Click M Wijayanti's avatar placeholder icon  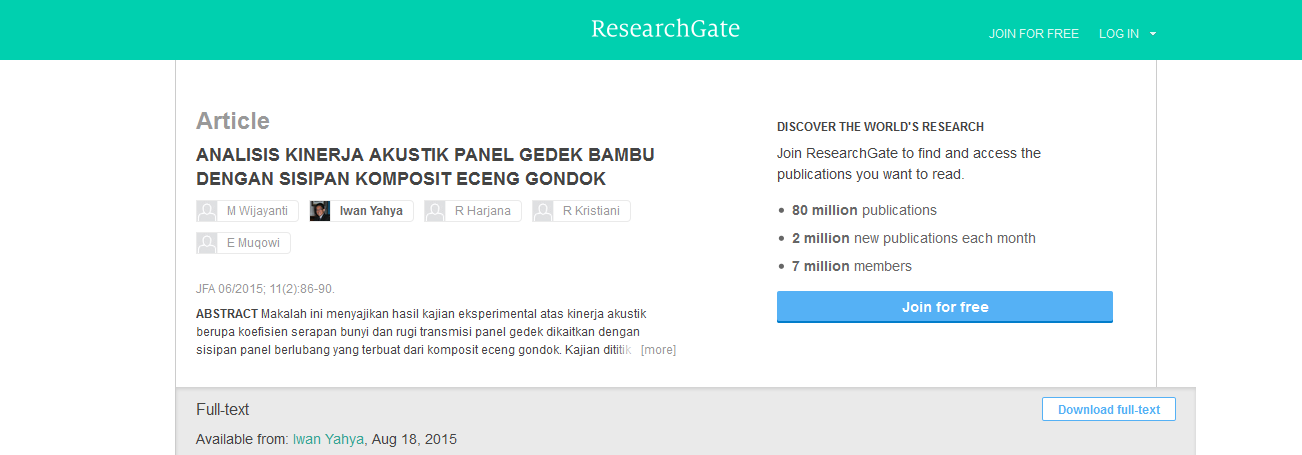[207, 211]
